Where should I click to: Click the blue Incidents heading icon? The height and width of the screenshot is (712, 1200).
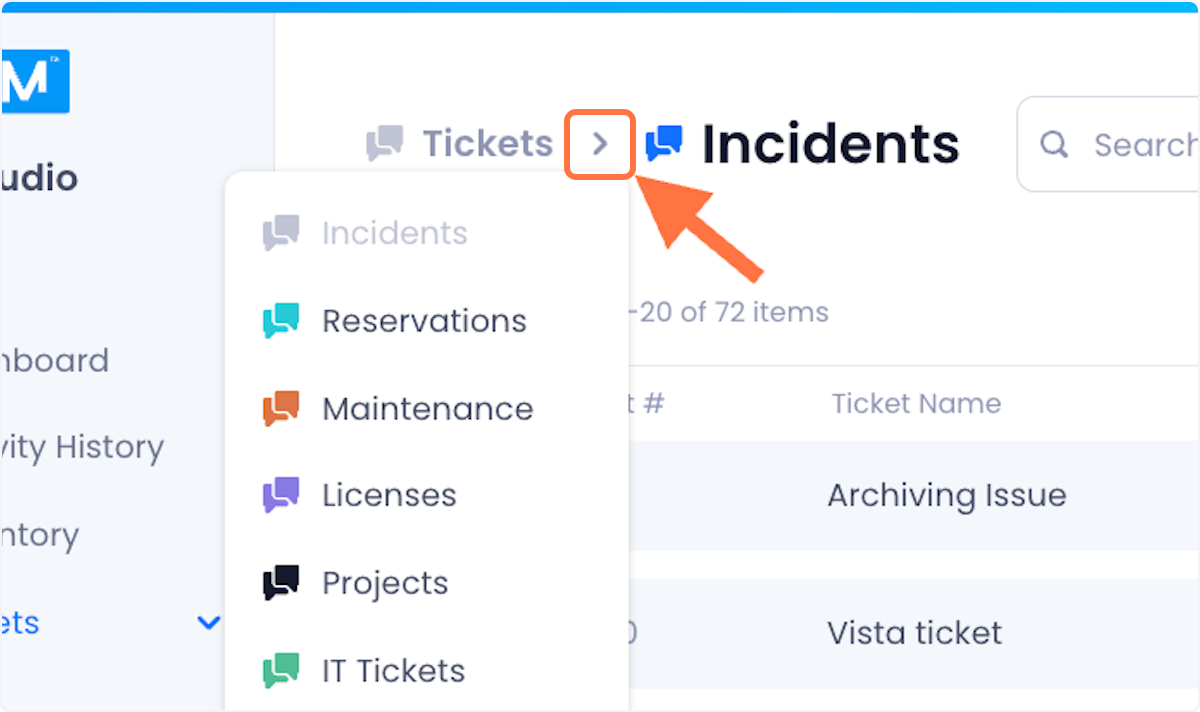pos(664,144)
